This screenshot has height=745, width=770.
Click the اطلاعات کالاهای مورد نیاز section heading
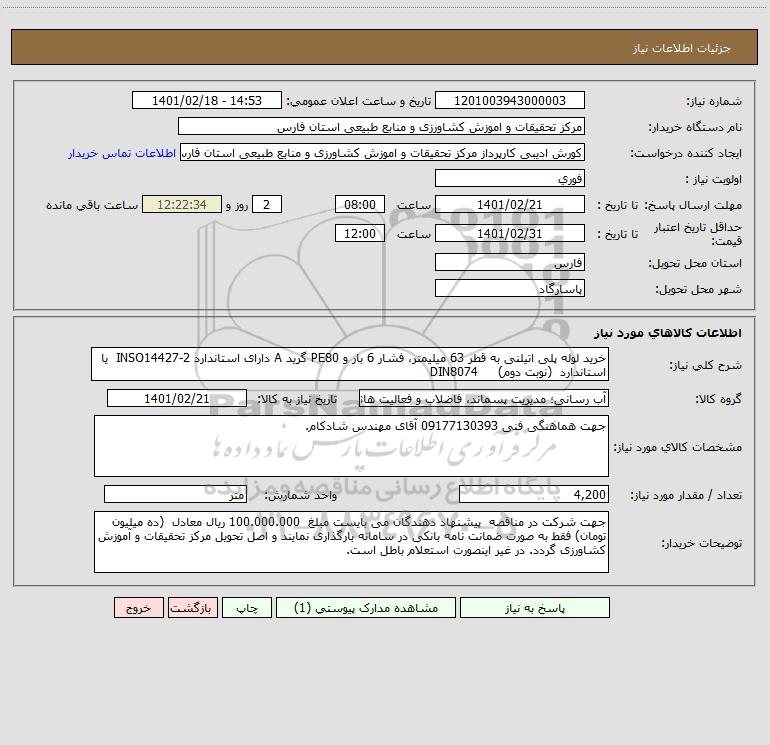tap(668, 333)
